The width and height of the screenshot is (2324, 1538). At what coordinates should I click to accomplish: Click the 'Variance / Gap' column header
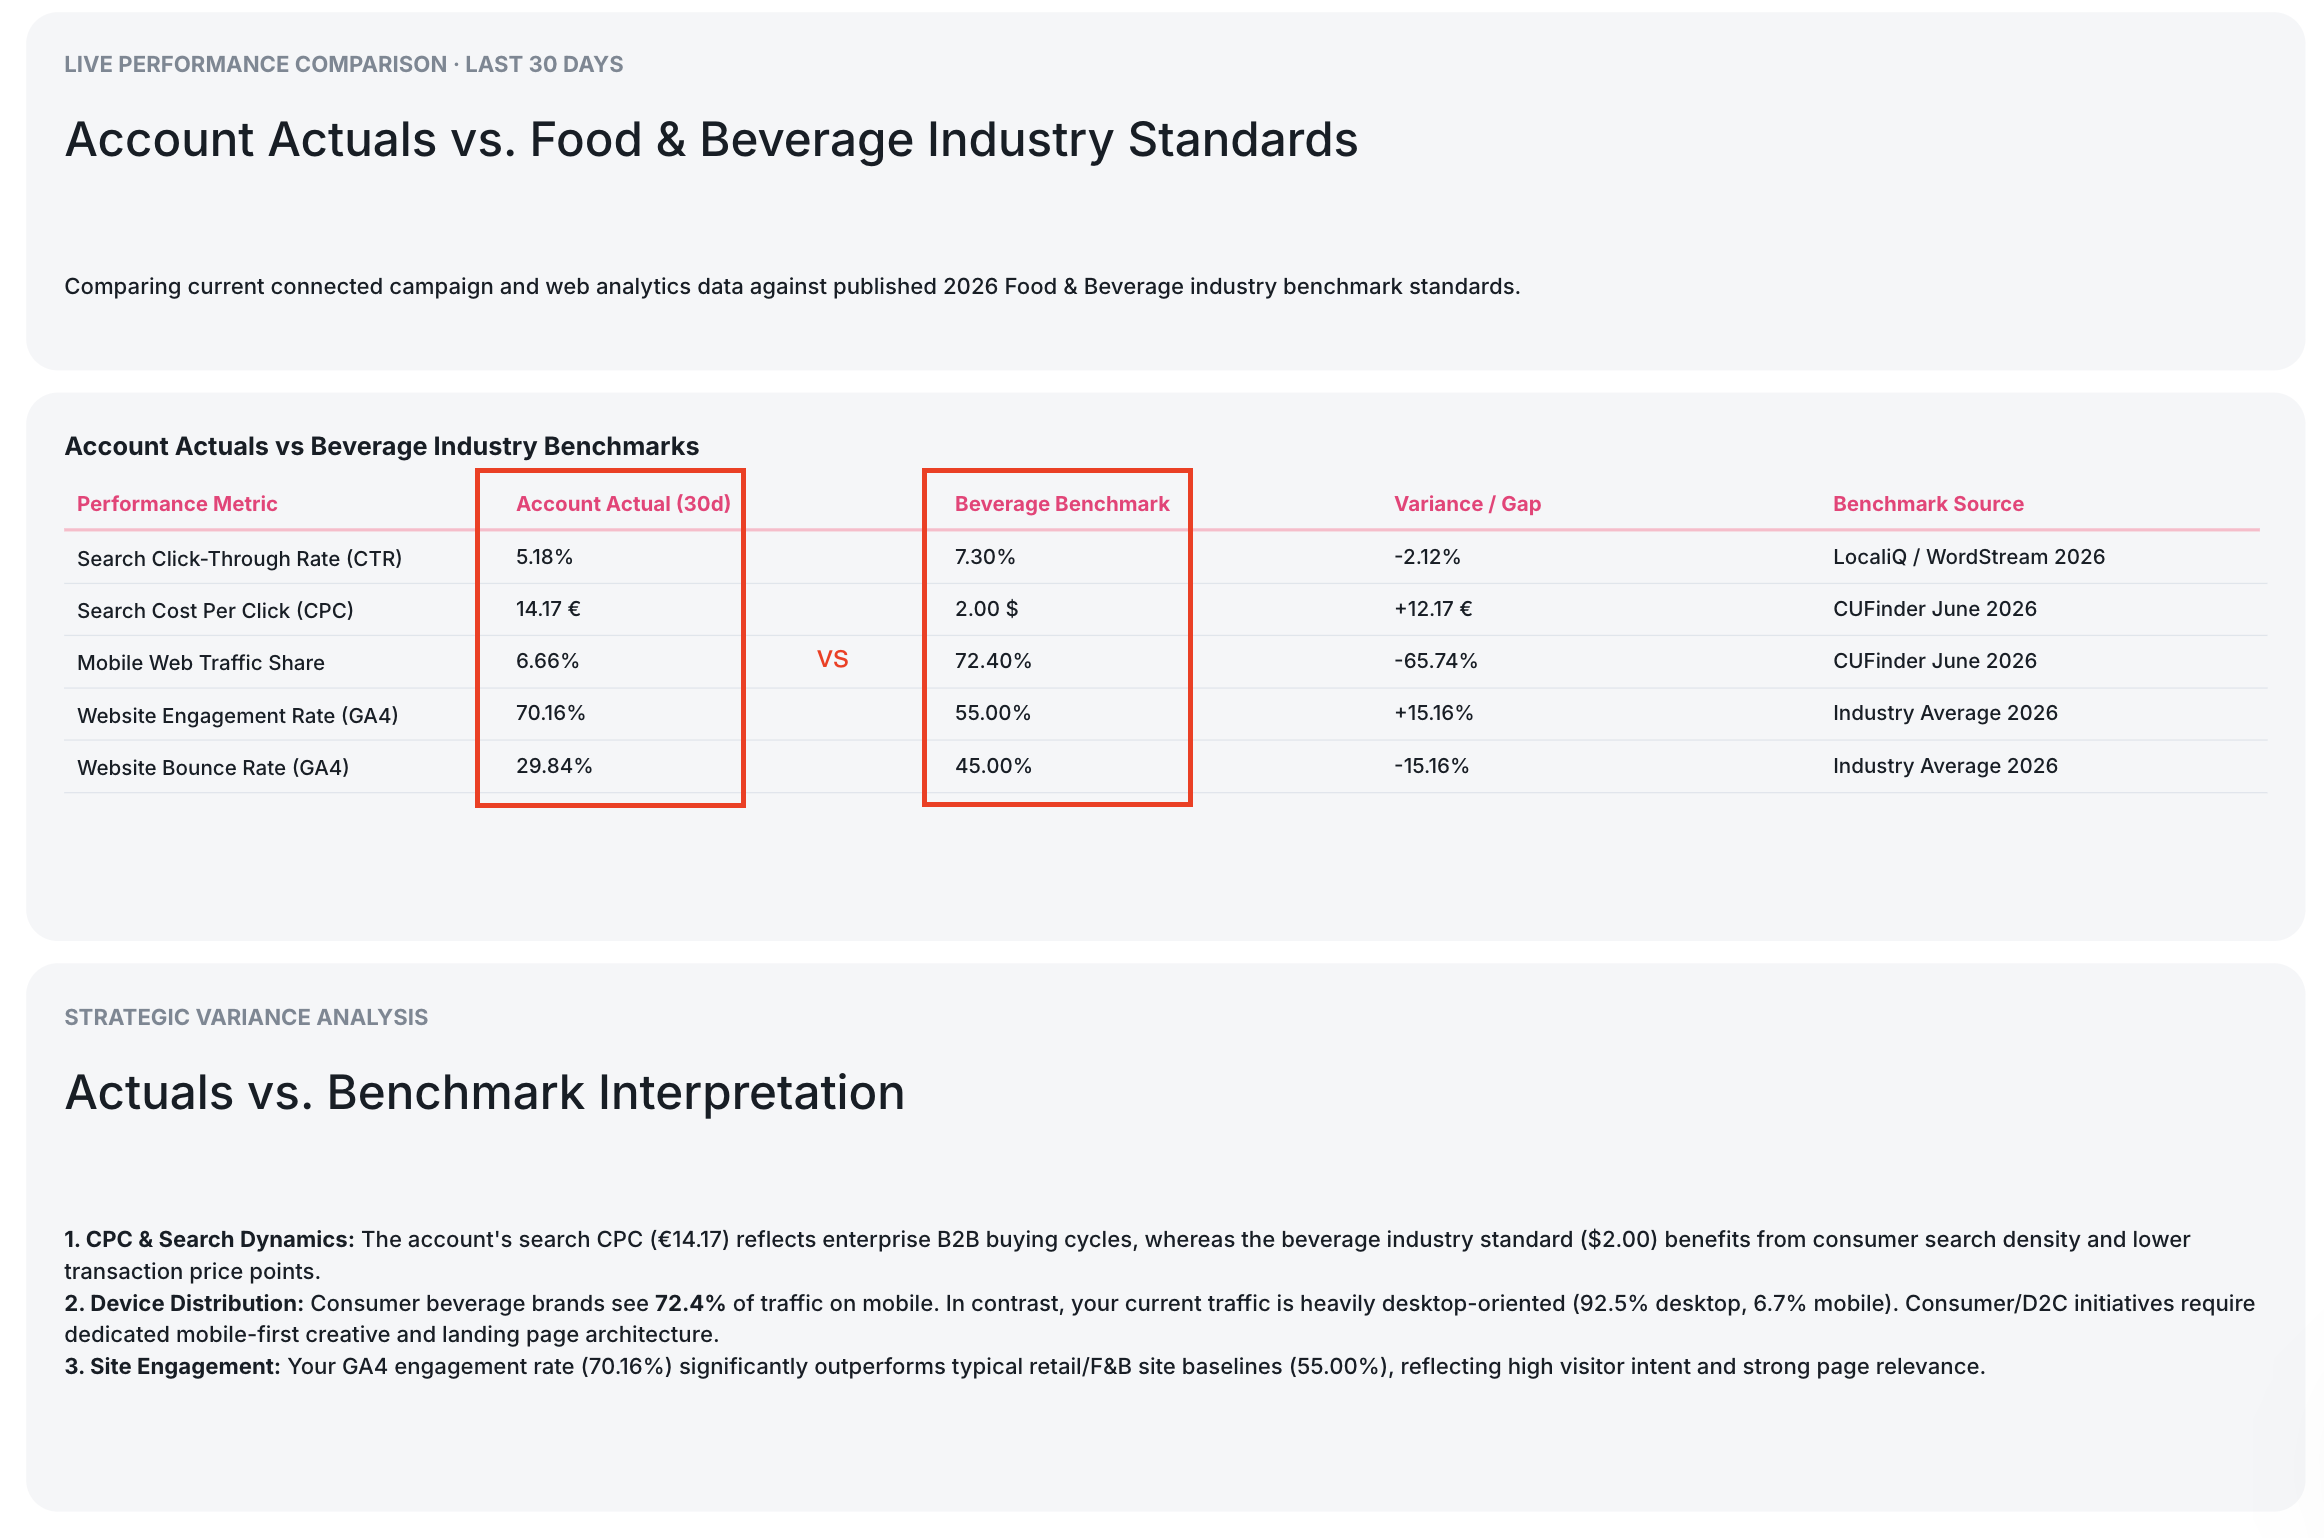1467,504
